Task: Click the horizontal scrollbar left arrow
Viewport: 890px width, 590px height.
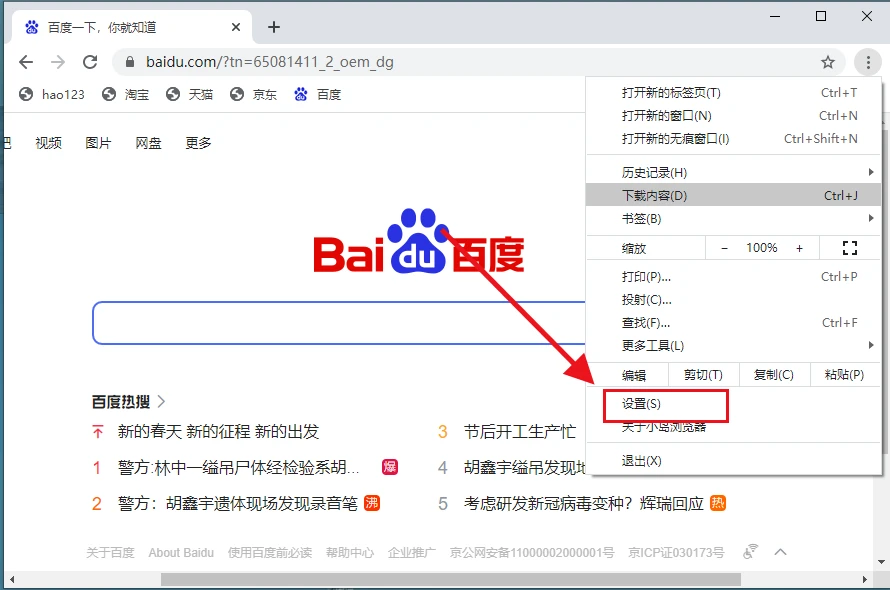Action: pos(11,579)
